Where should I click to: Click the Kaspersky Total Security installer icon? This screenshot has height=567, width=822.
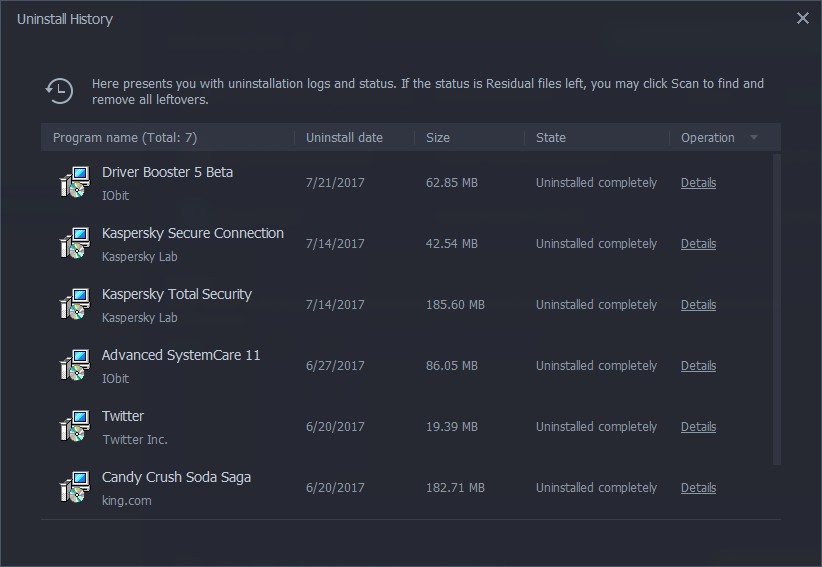click(74, 304)
